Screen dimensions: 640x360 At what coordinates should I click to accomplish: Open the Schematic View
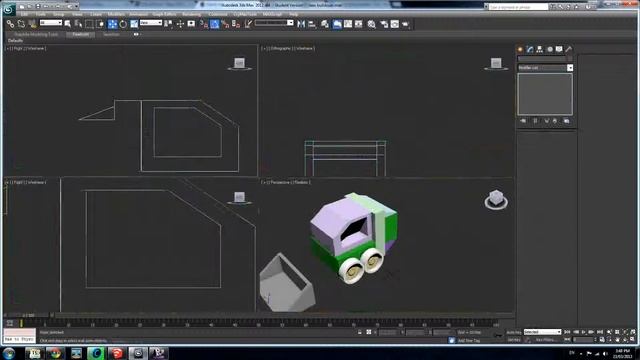[358, 24]
